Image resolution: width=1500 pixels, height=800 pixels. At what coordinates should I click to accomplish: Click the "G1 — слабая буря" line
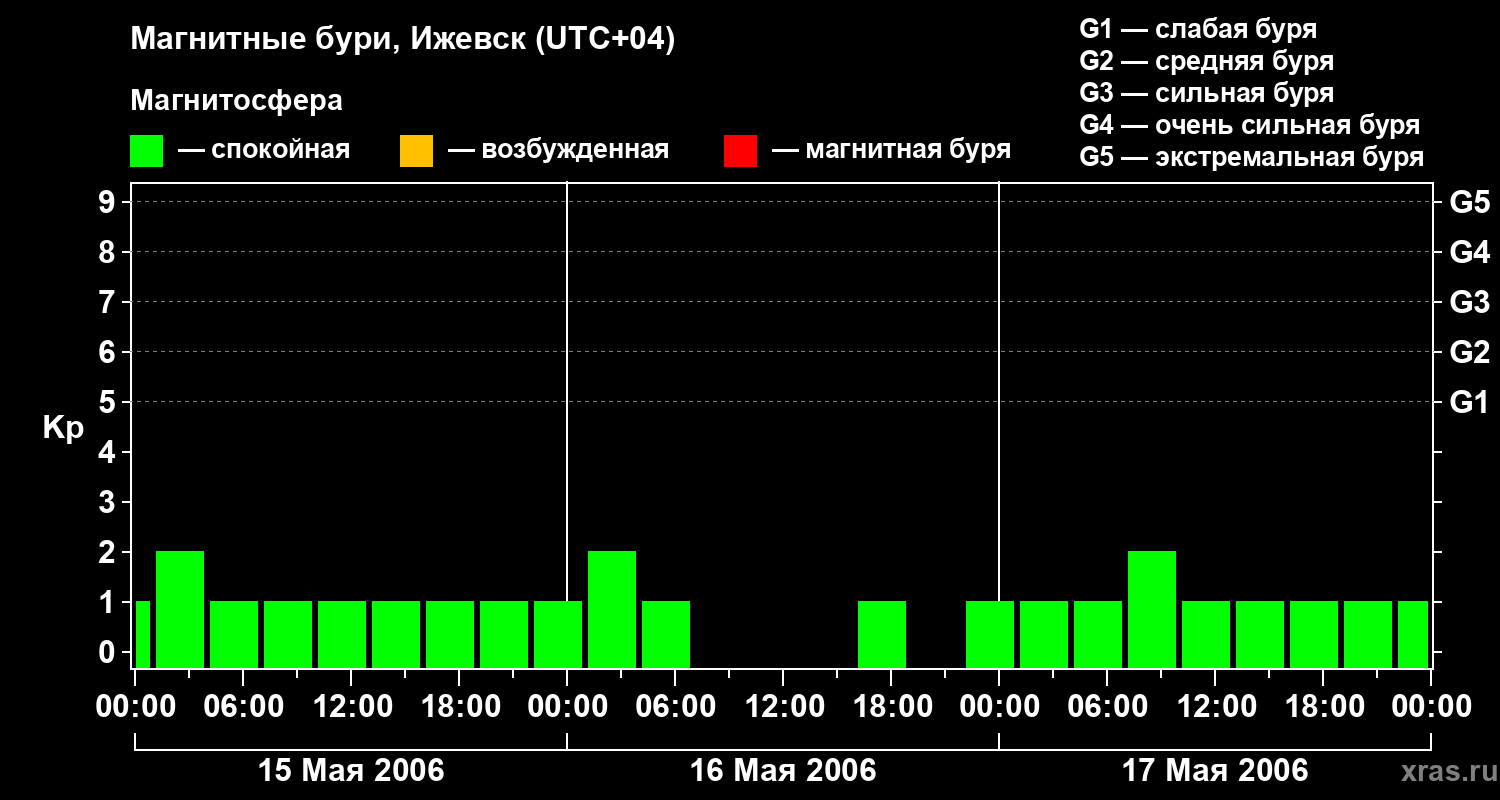coord(1198,29)
